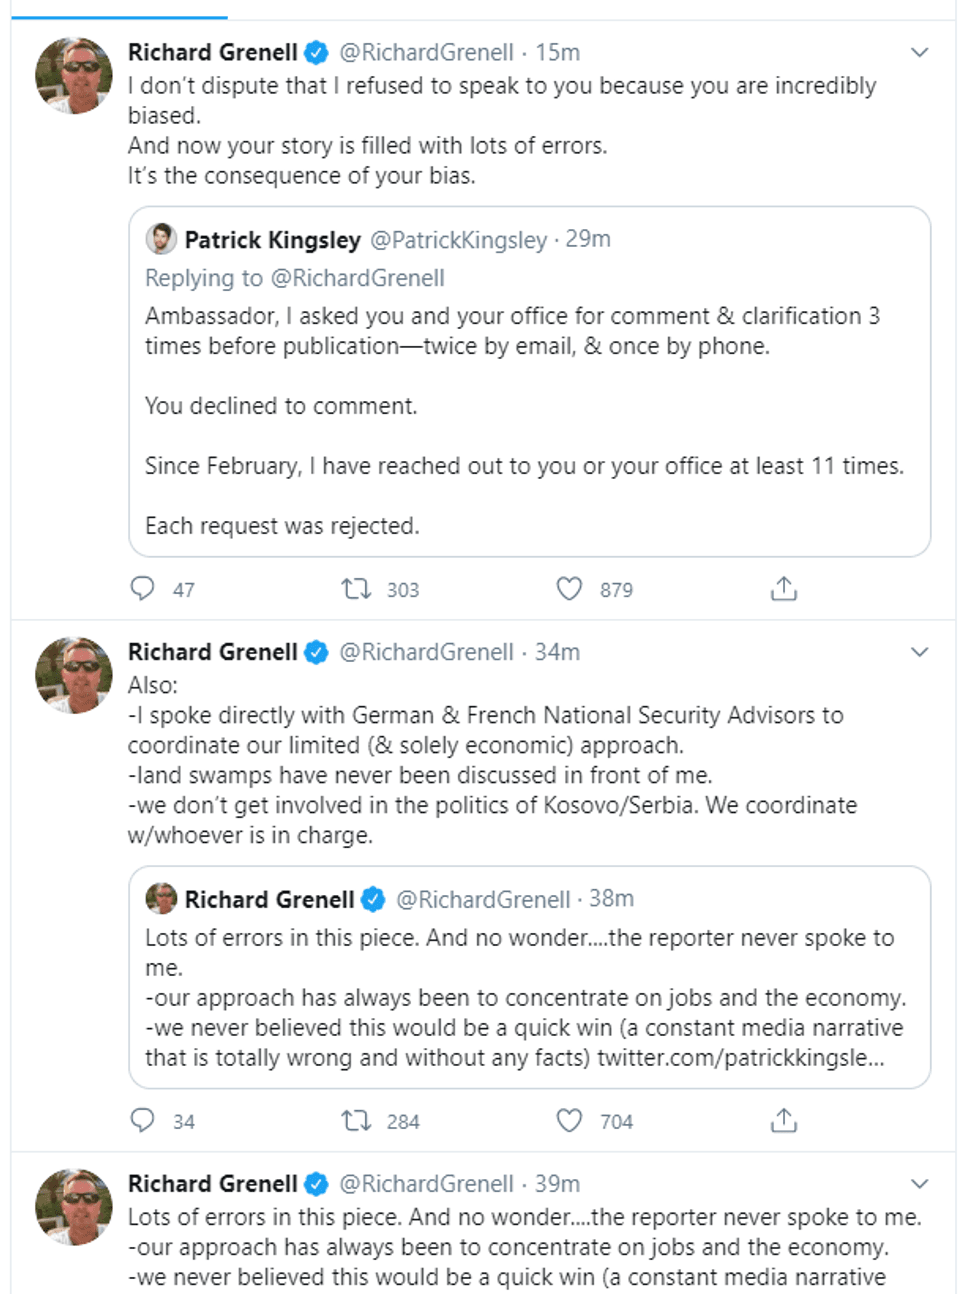Retweet the tweet with 303 retweets
The image size is (980, 1294).
coord(357,589)
